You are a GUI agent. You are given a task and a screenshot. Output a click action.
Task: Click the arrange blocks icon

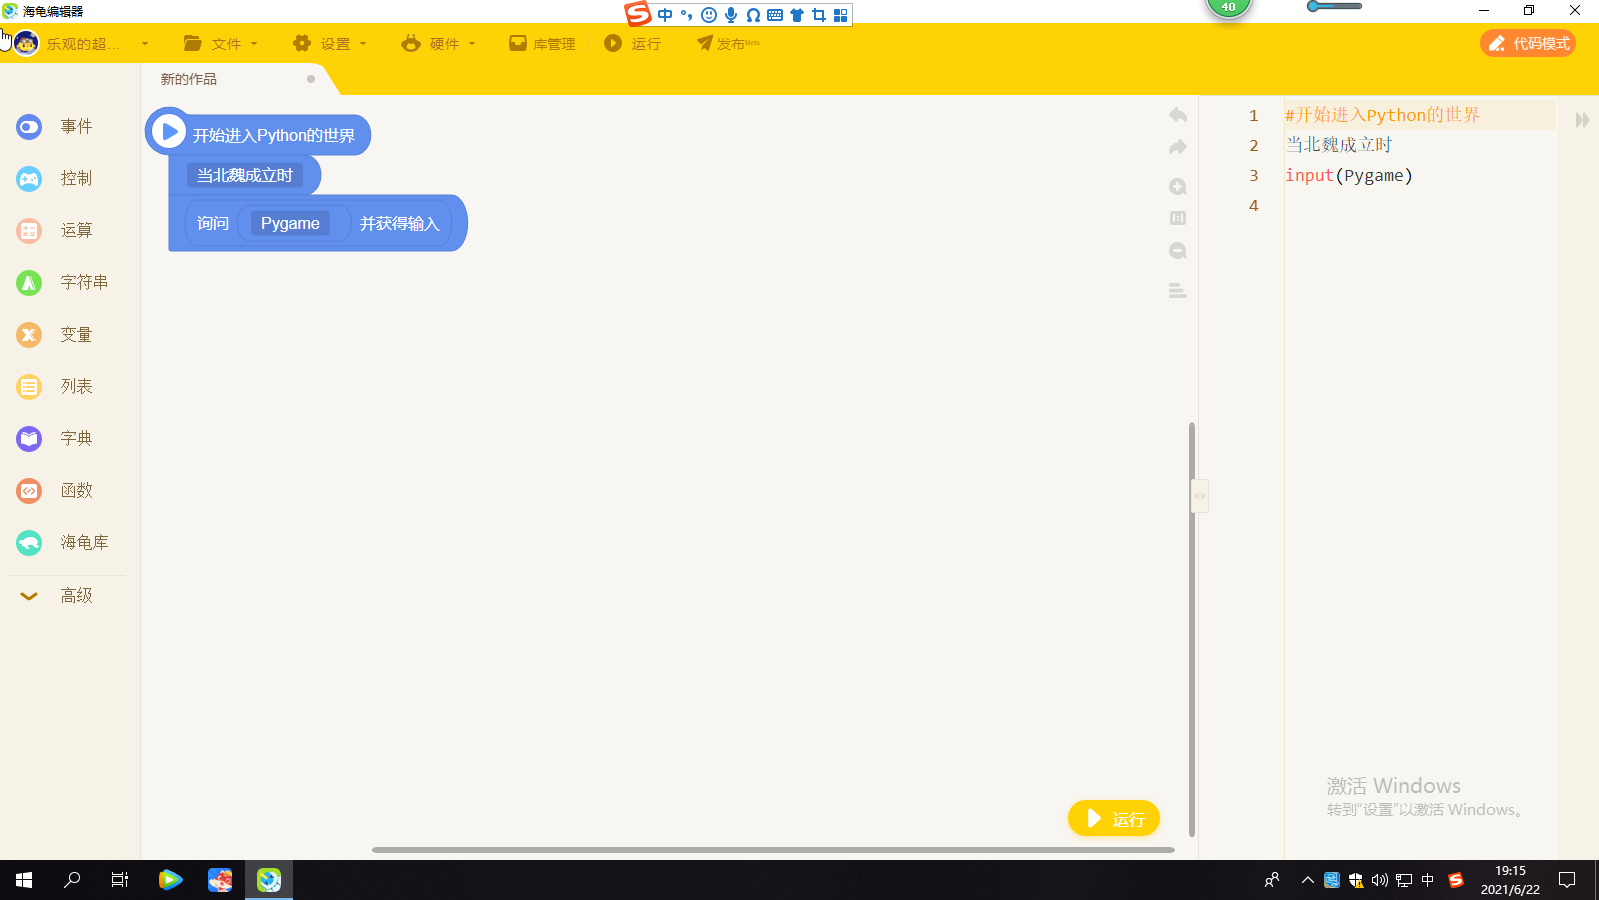click(1178, 291)
